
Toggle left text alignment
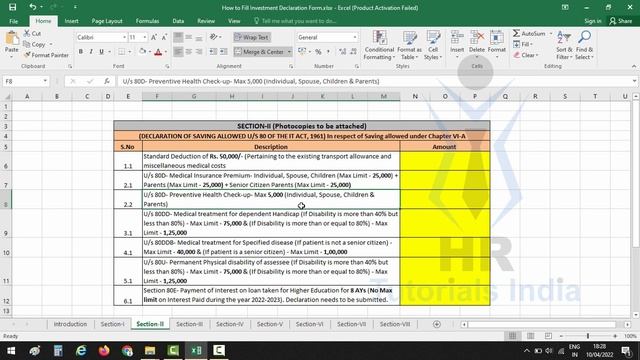pyautogui.click(x=178, y=52)
